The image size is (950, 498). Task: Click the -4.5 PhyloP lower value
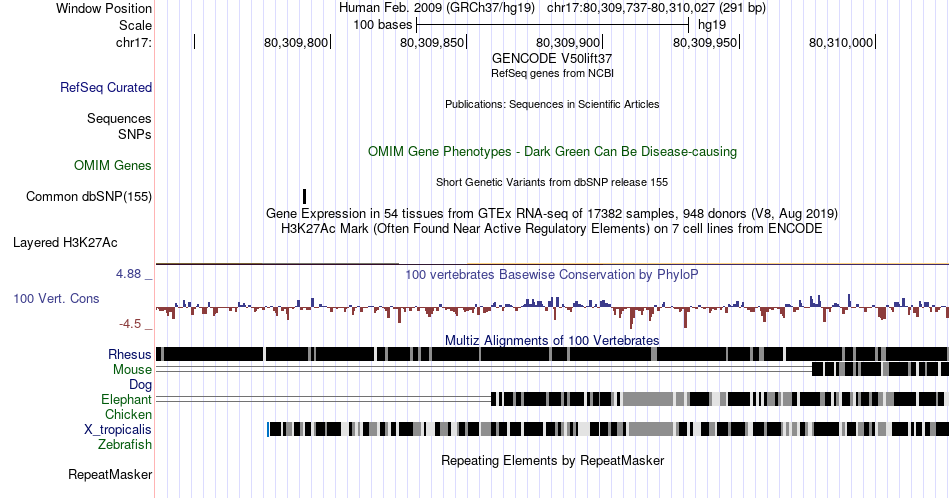[x=130, y=324]
